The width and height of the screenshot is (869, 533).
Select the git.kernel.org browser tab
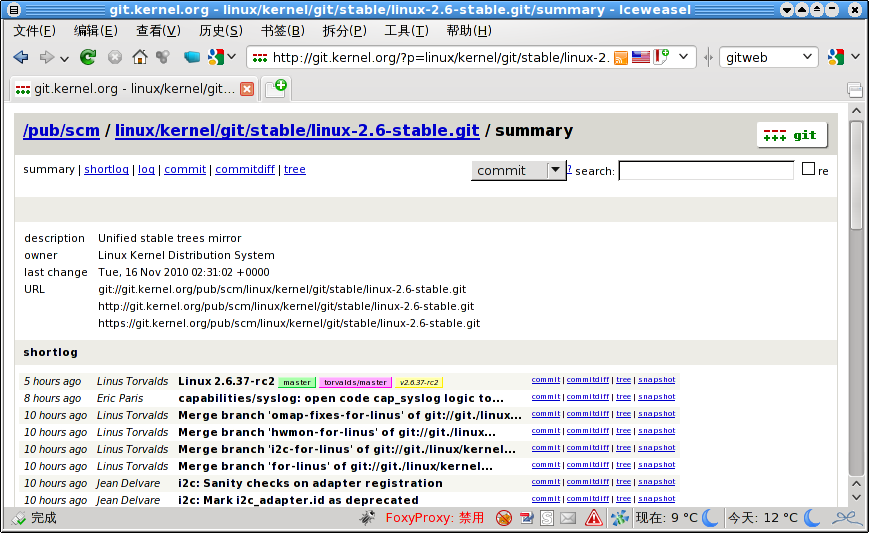[x=134, y=89]
